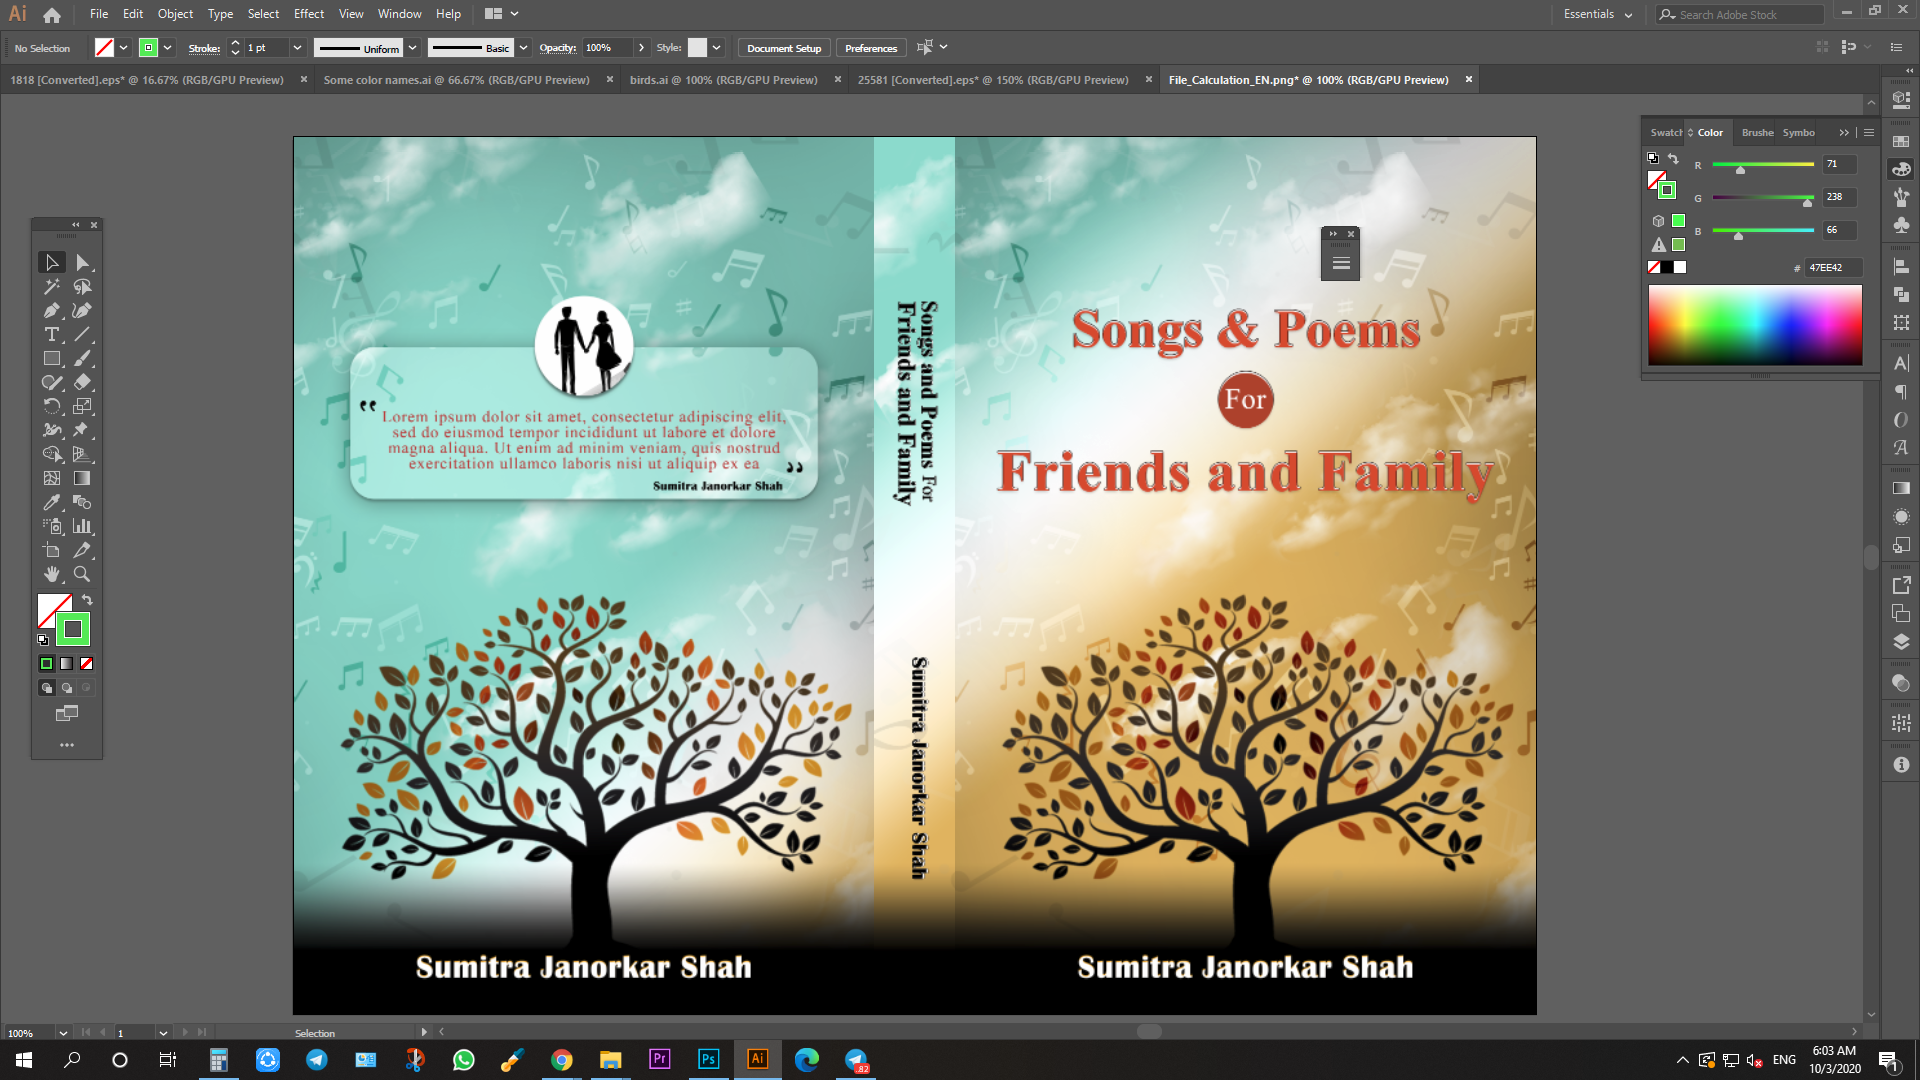Switch to Gradient mode in toolbox
The height and width of the screenshot is (1080, 1920).
tap(66, 664)
